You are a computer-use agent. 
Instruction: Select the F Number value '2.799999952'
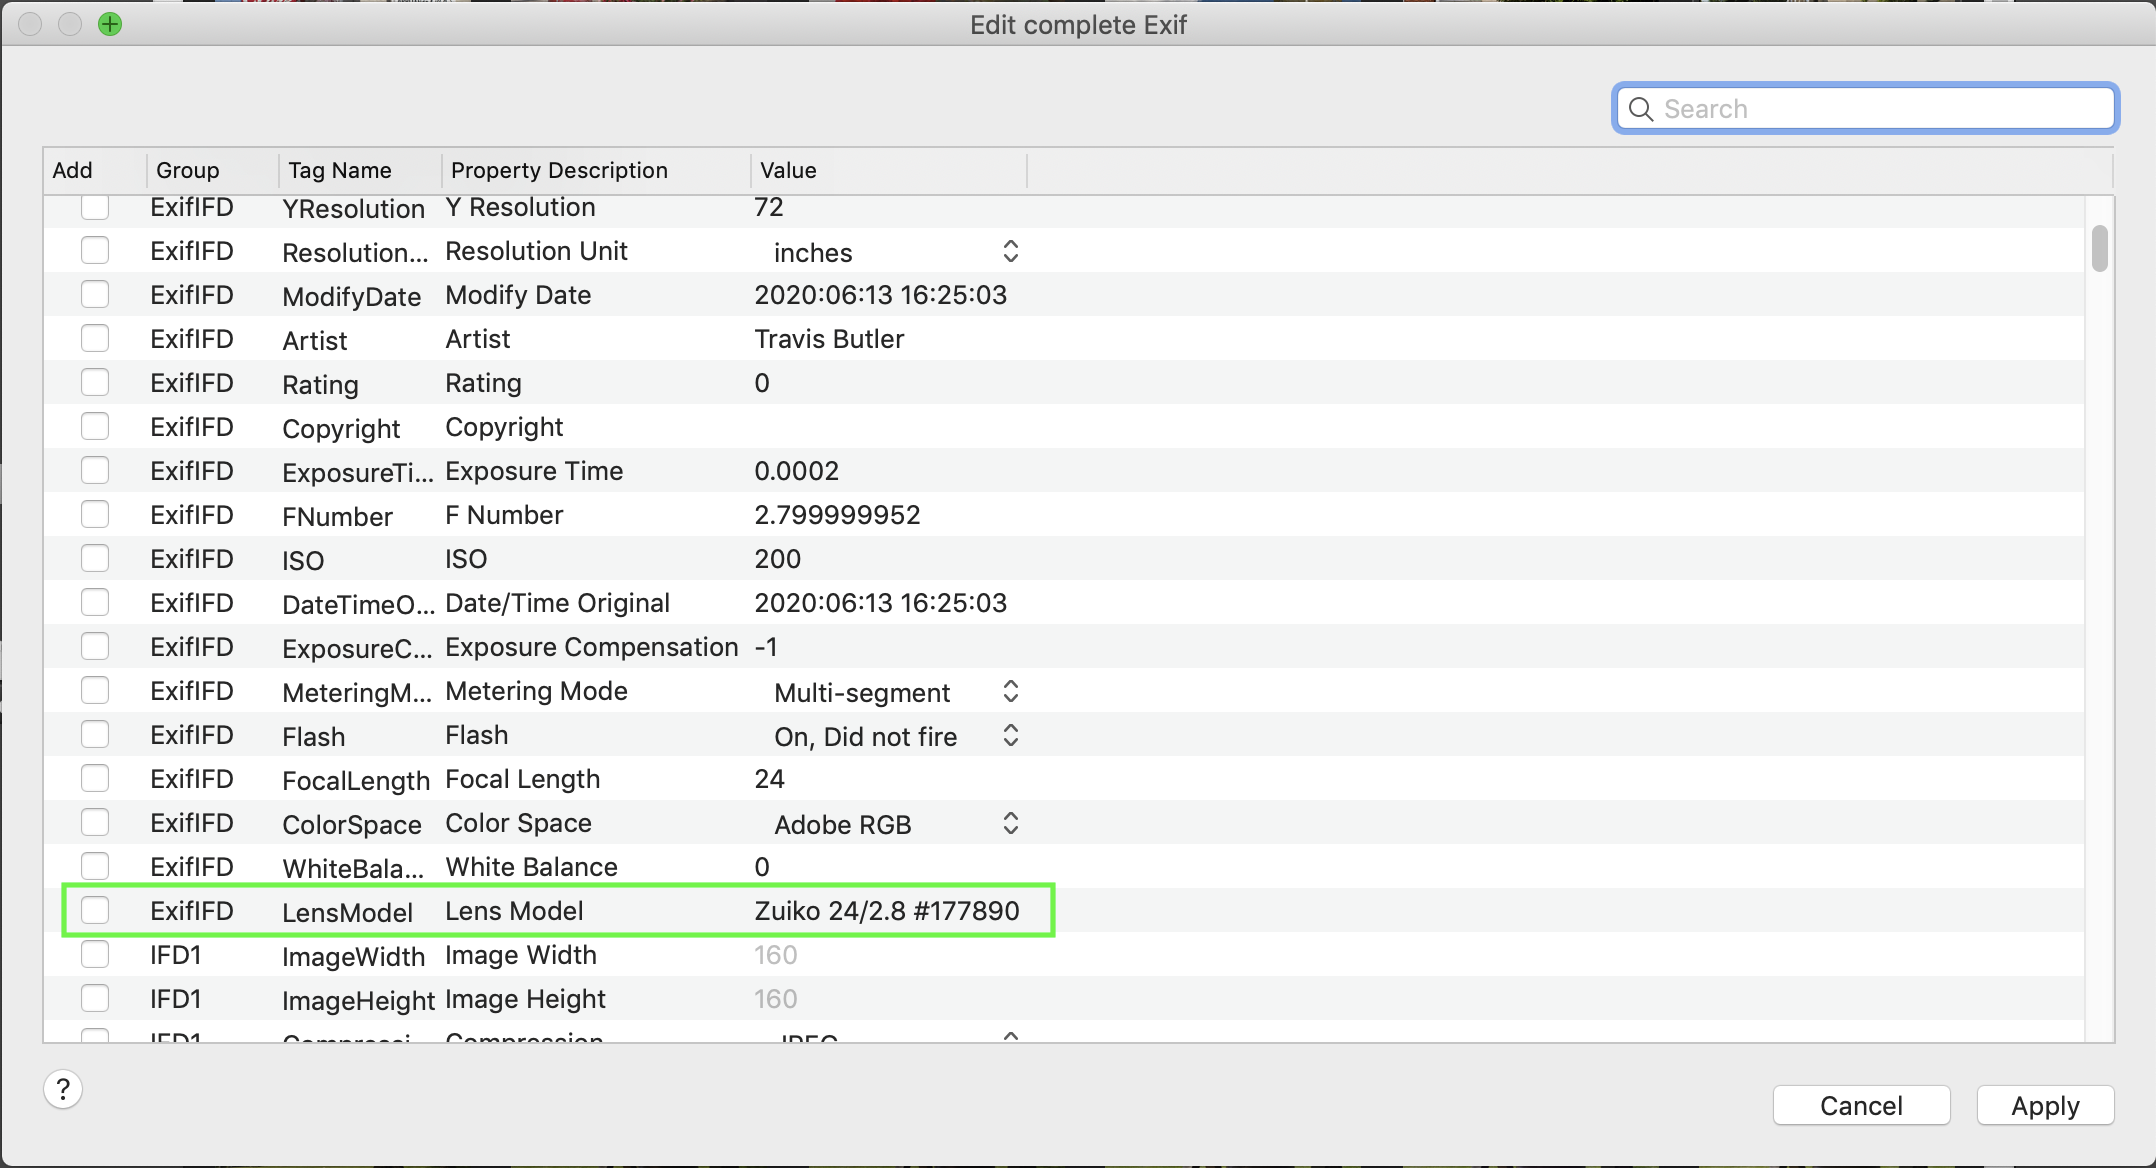coord(837,515)
